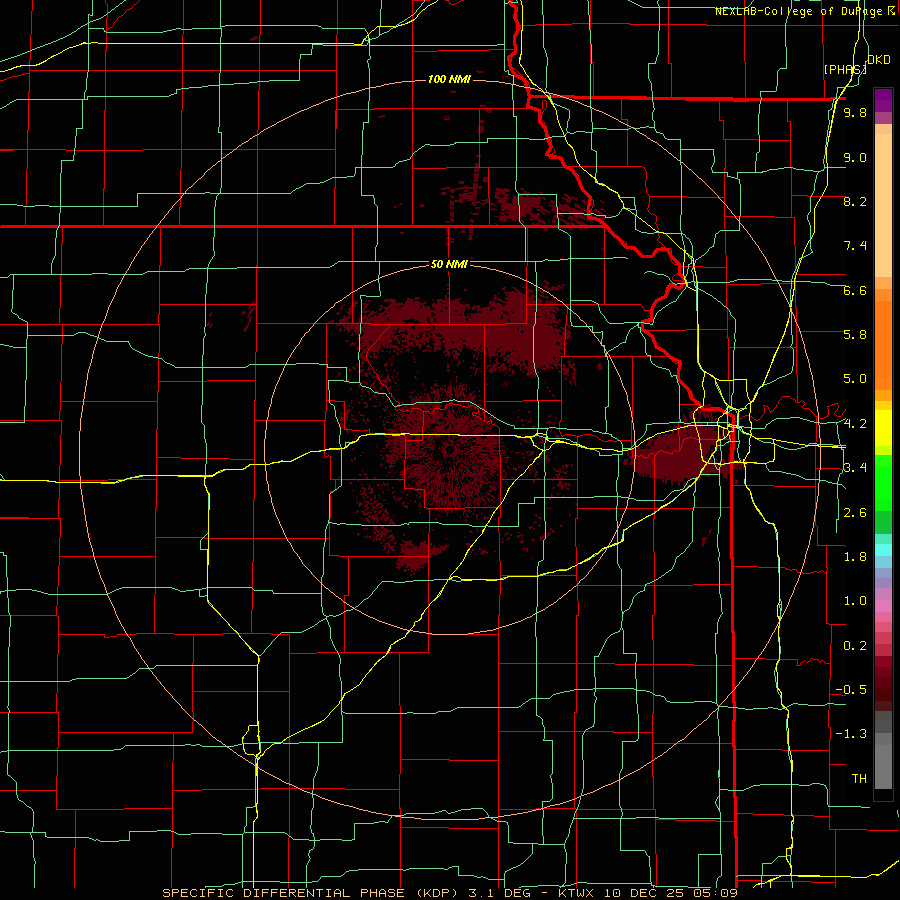The width and height of the screenshot is (900, 900).
Task: Select the 9.8 value on the scale
Action: (855, 113)
